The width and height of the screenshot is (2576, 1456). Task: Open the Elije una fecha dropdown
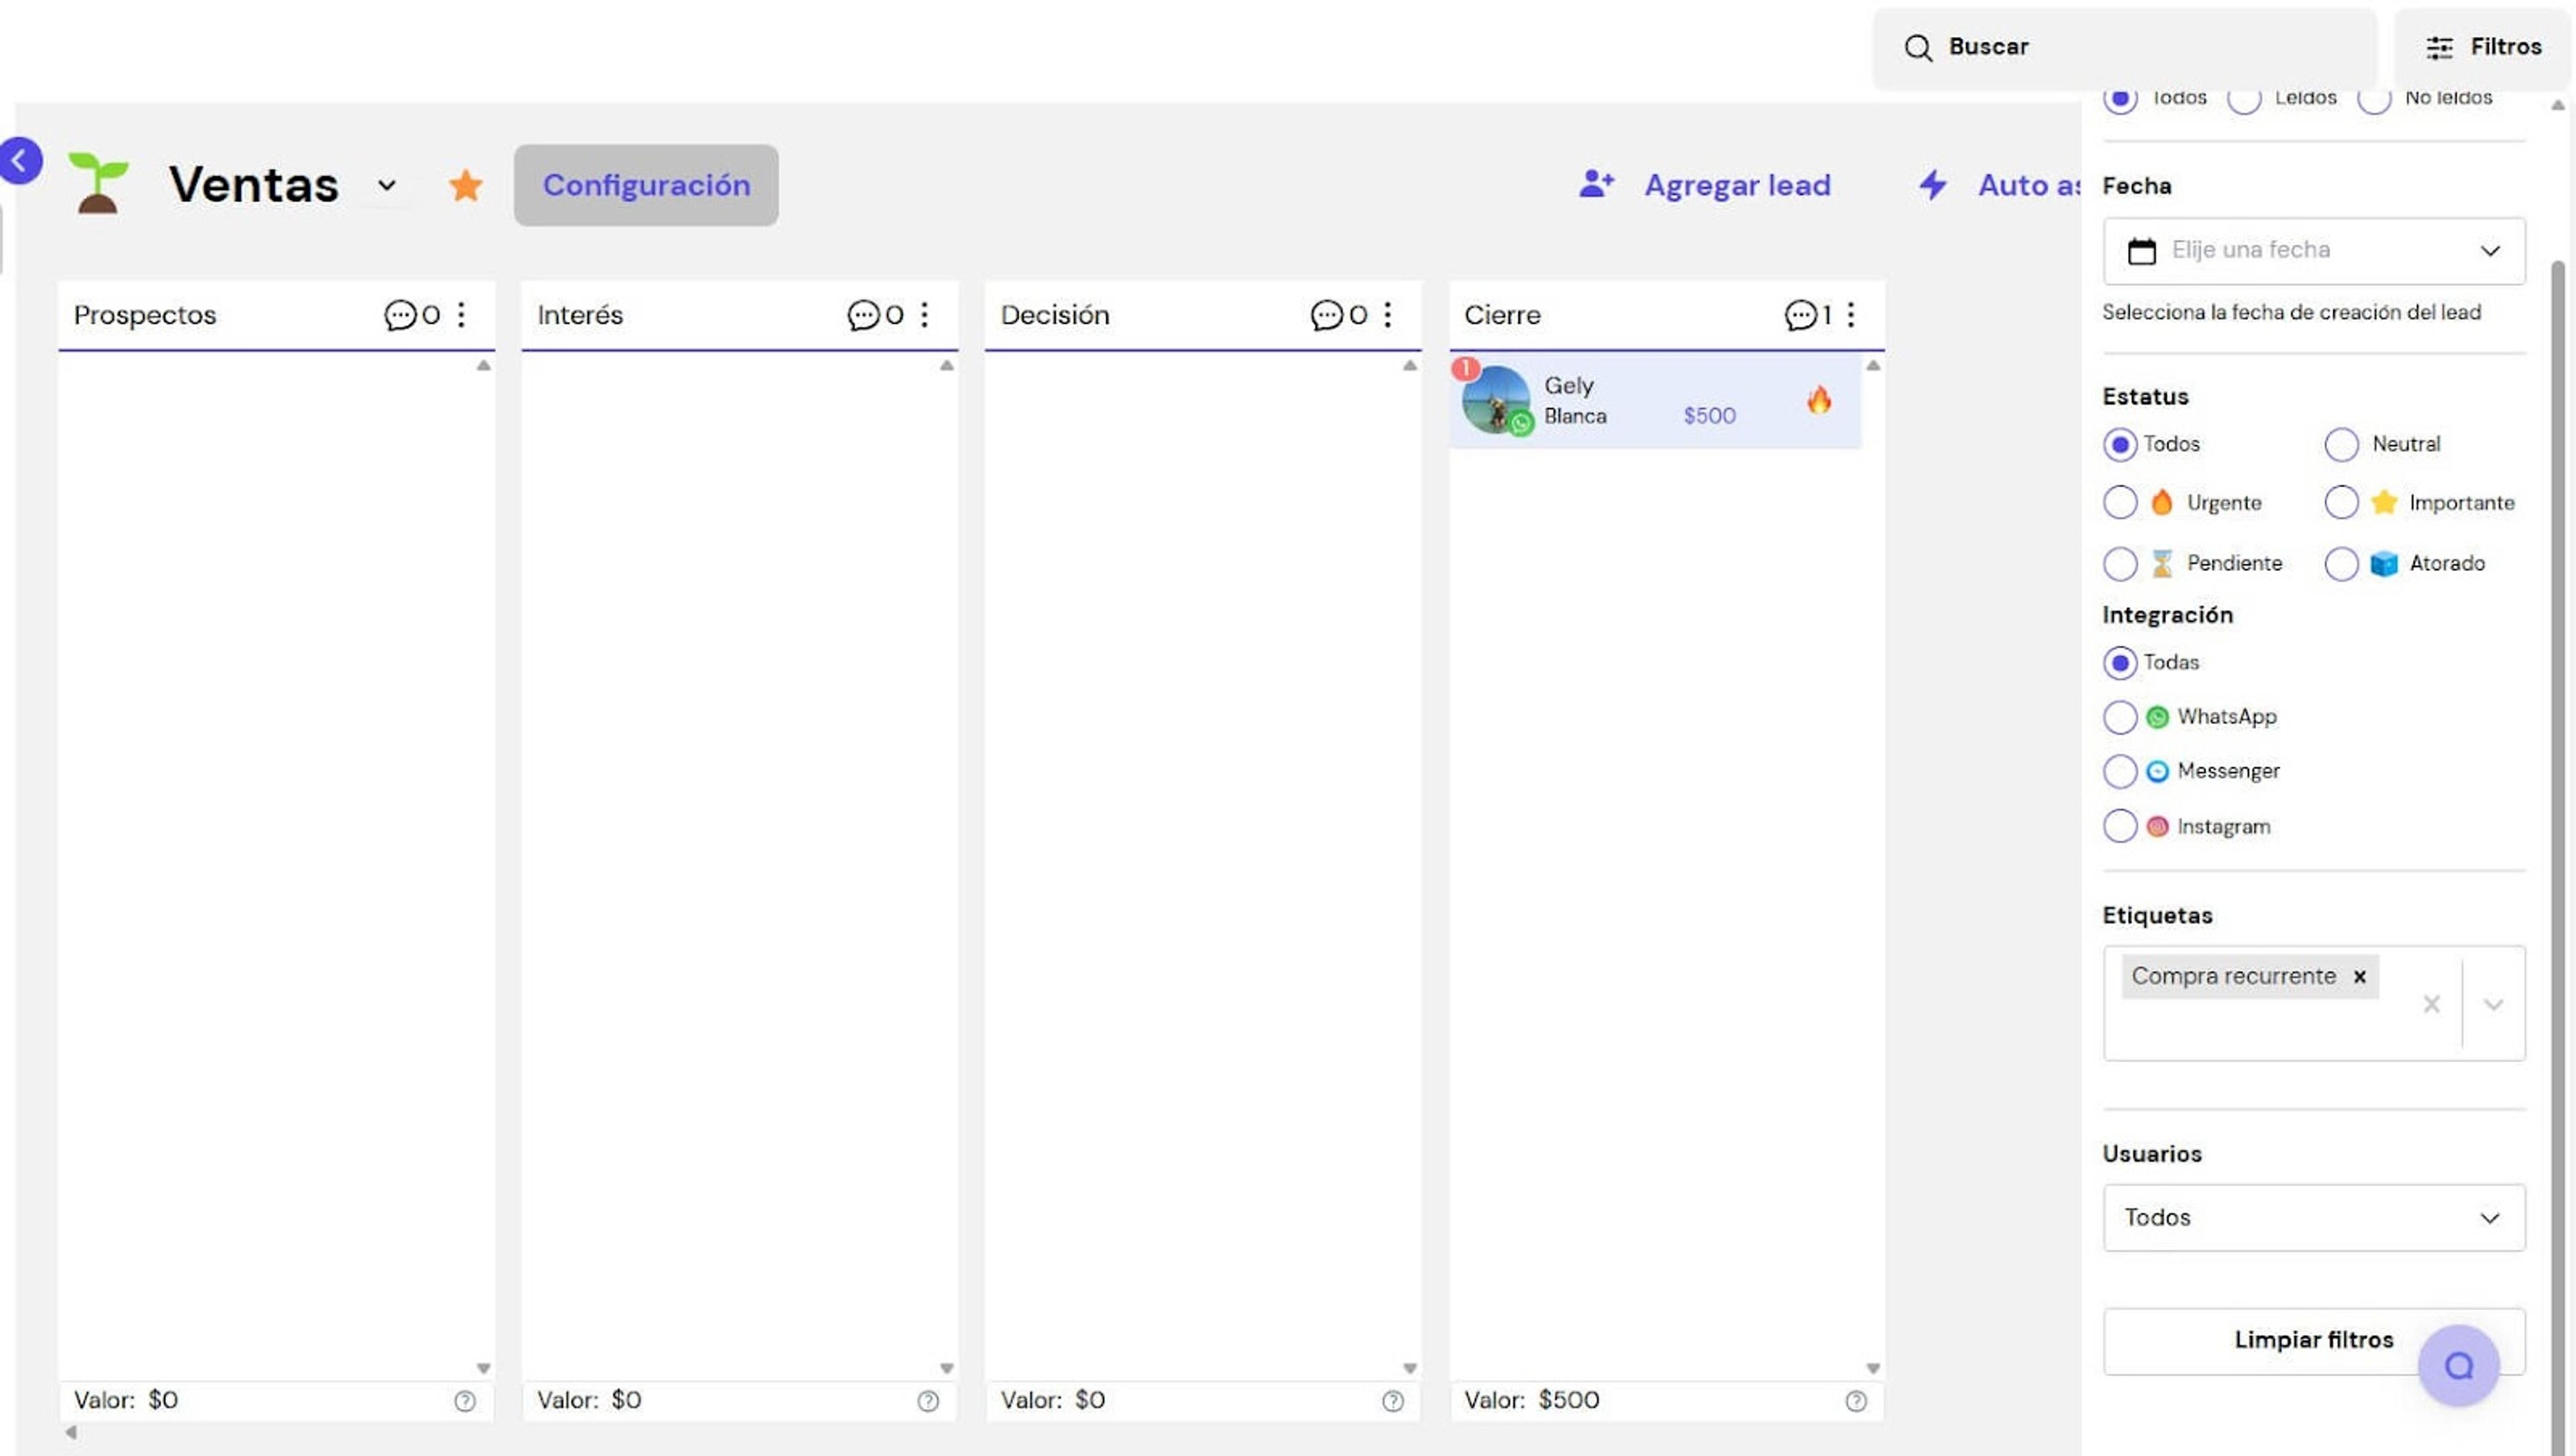pyautogui.click(x=2314, y=251)
